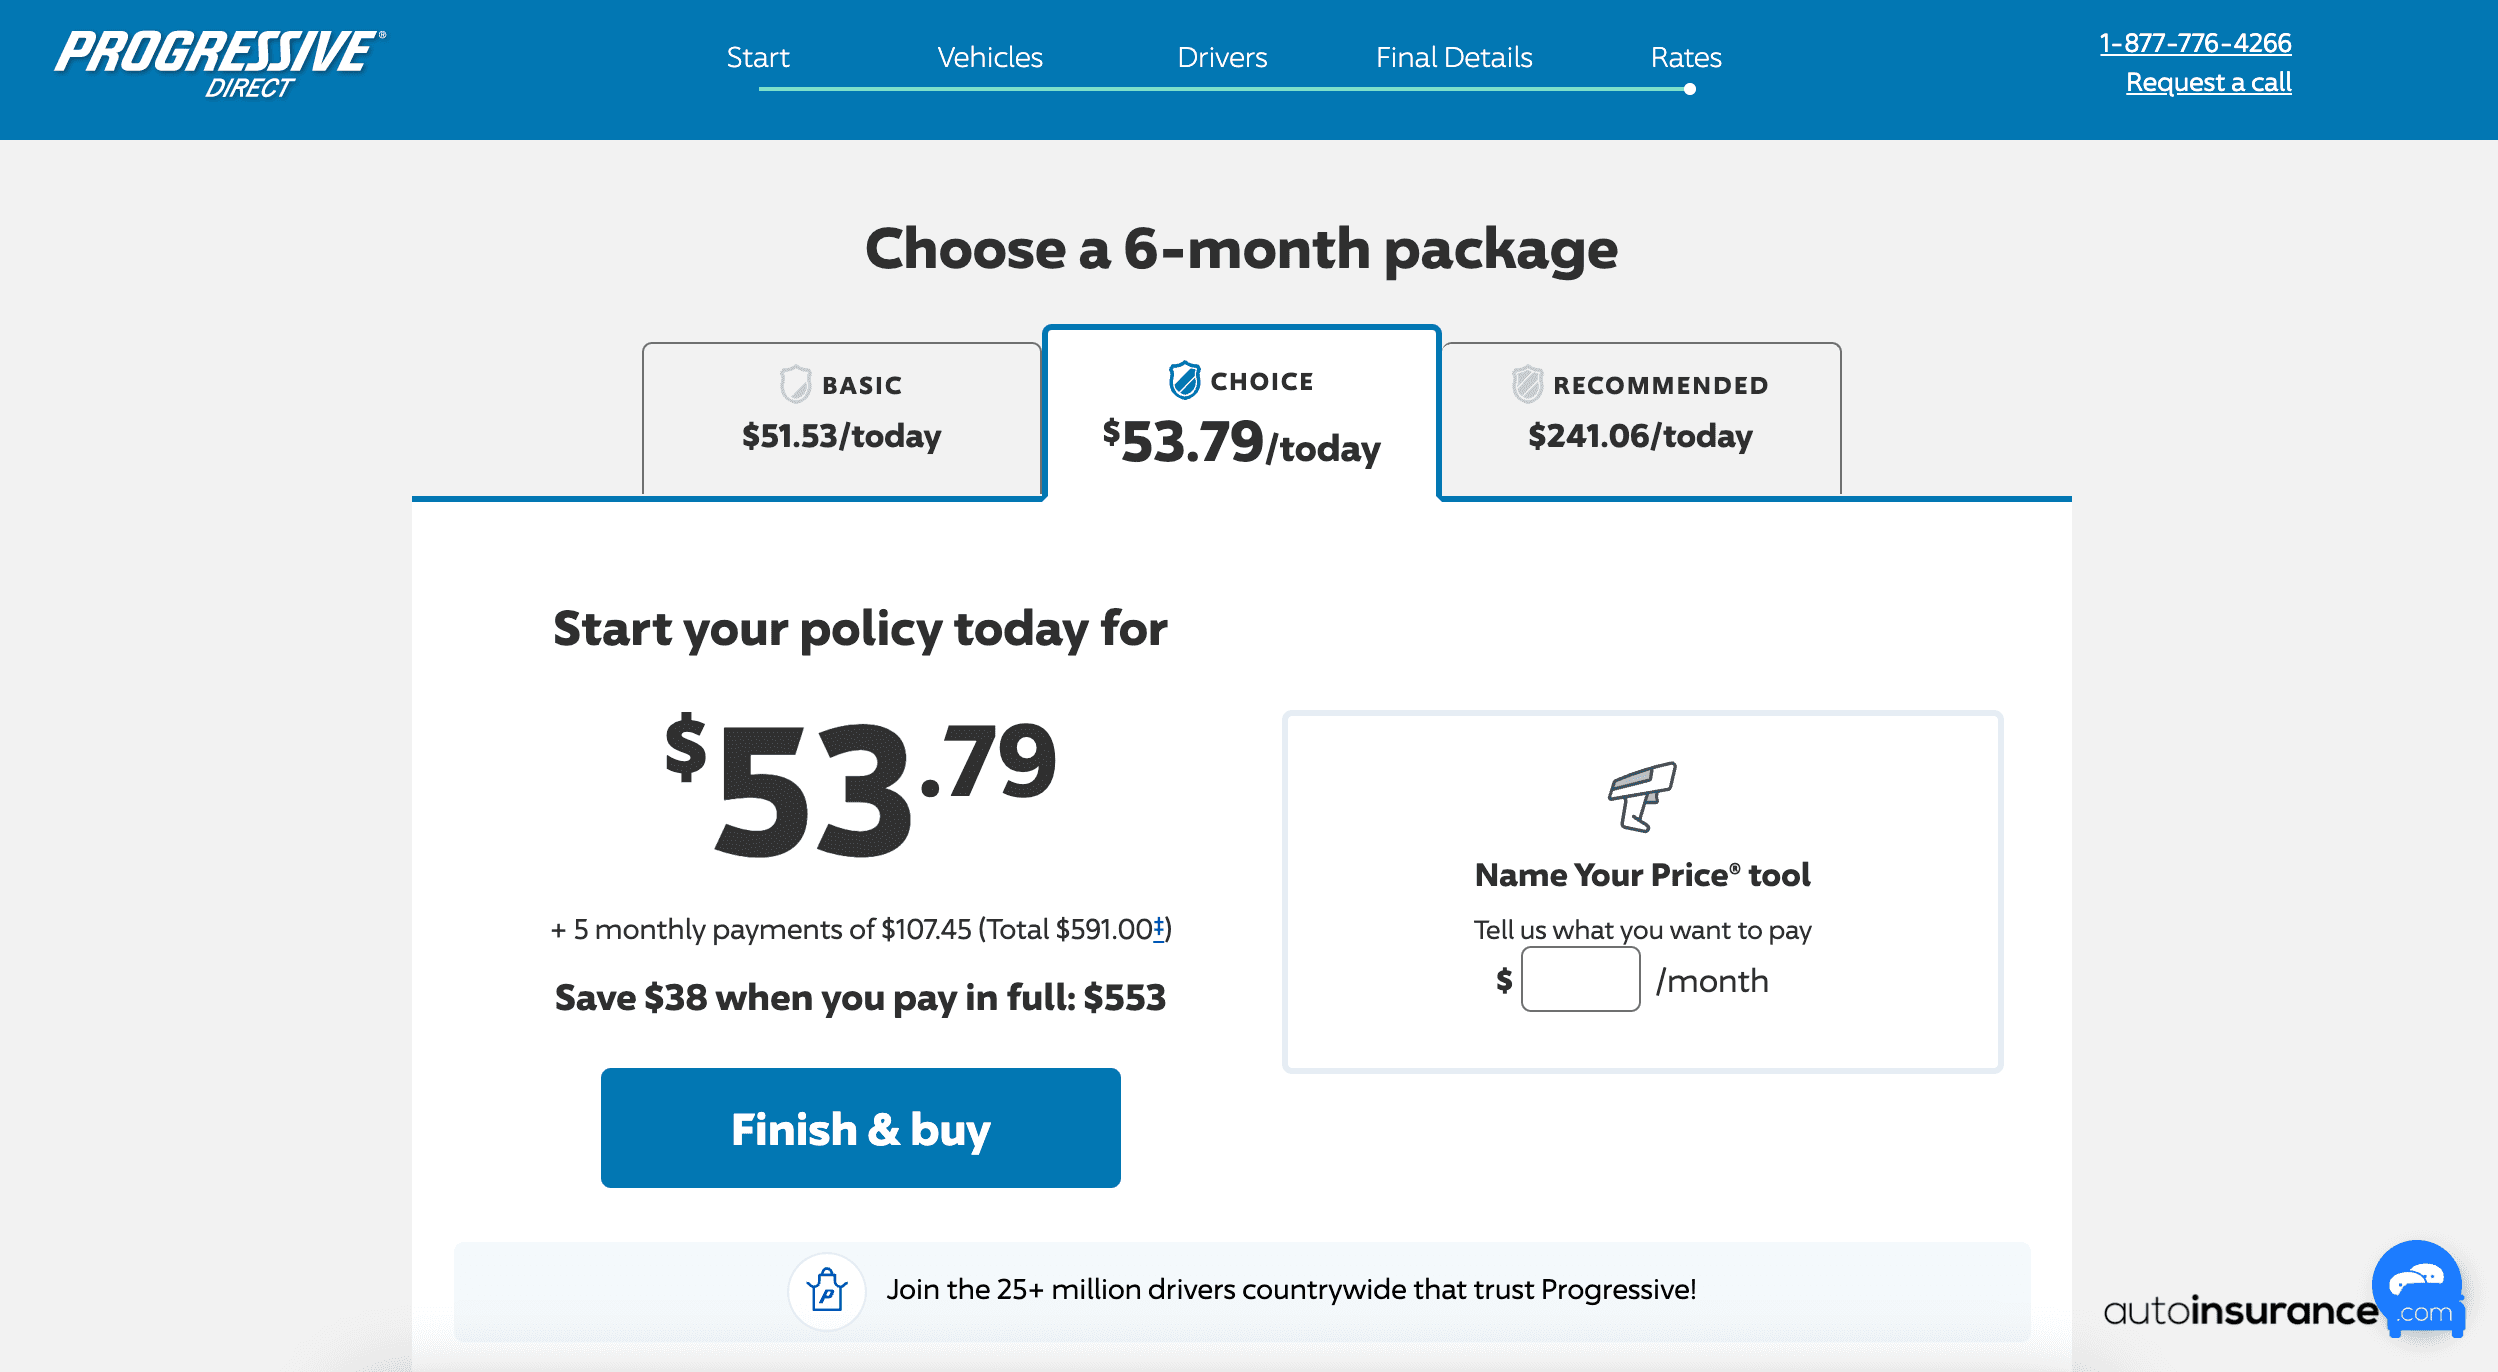Image resolution: width=2498 pixels, height=1372 pixels.
Task: Go to the Start step
Action: click(758, 57)
